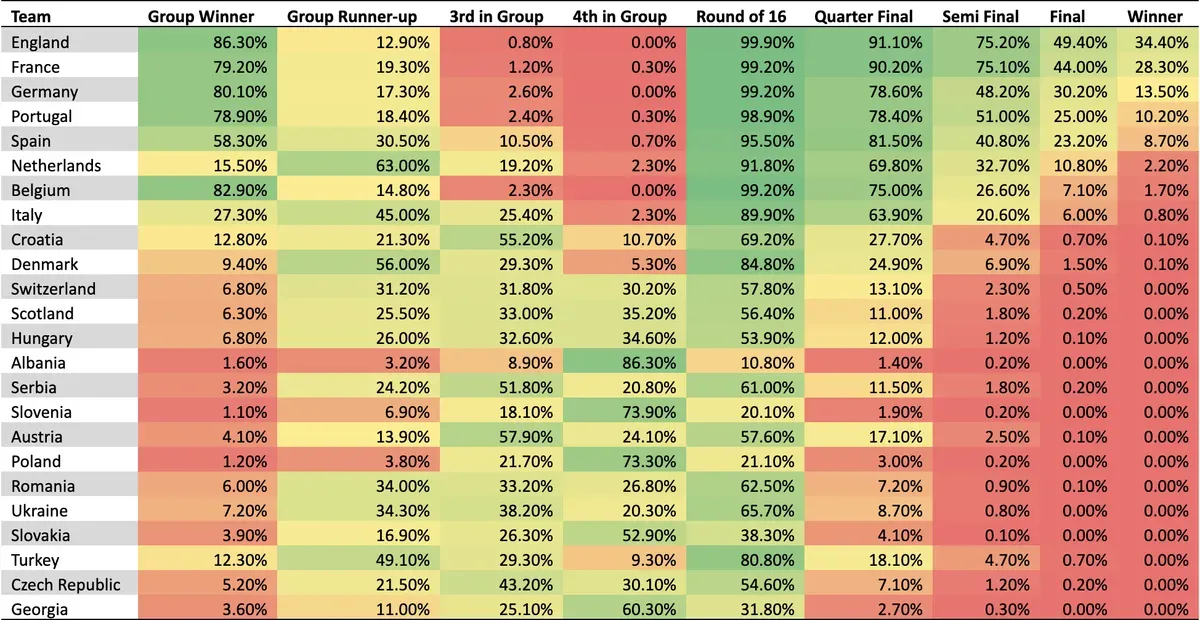Click England's 34.40% Winner cell
Viewport: 1200px width, 620px height.
point(1155,42)
